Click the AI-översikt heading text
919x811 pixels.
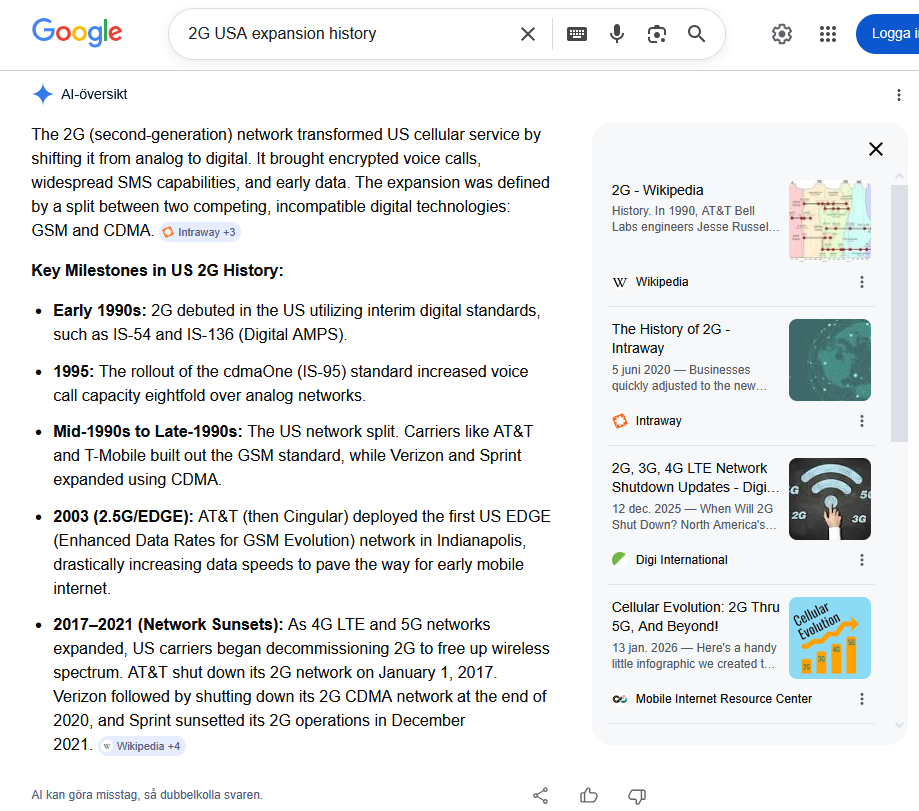(94, 94)
